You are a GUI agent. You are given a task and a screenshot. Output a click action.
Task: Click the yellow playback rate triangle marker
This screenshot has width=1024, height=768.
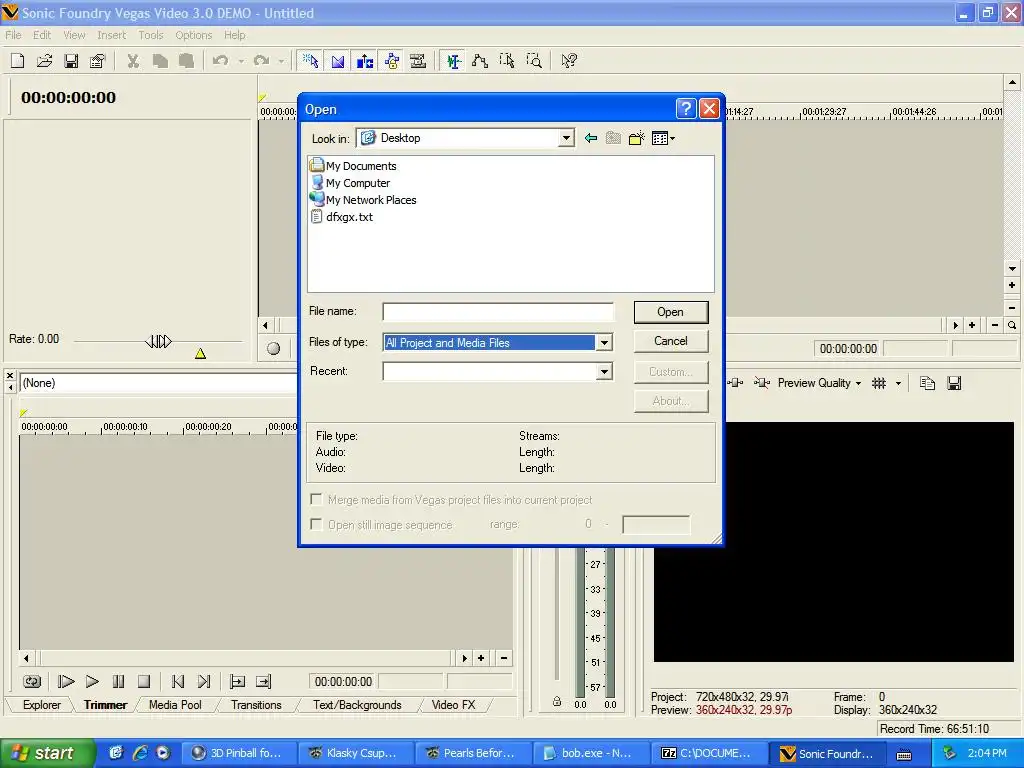click(200, 353)
